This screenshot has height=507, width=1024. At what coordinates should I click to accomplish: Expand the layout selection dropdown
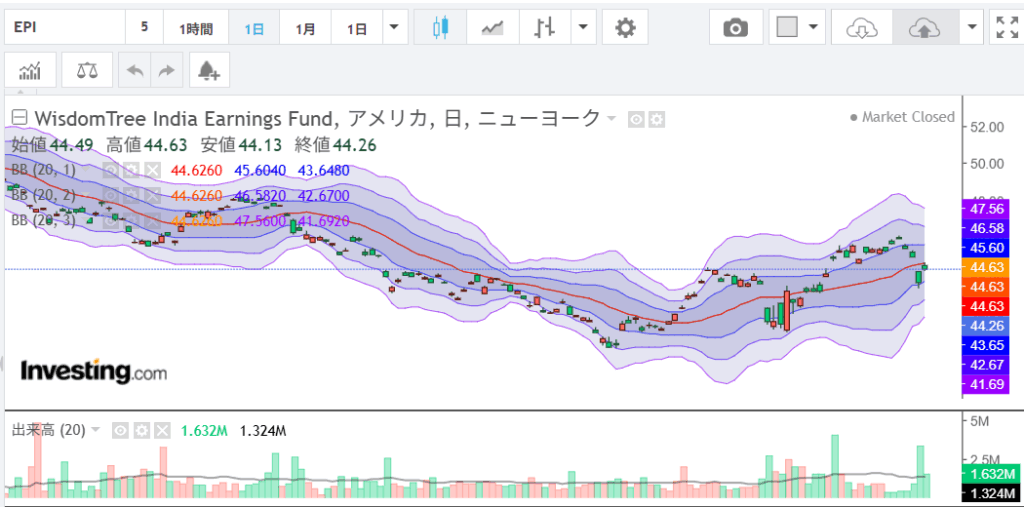click(813, 27)
